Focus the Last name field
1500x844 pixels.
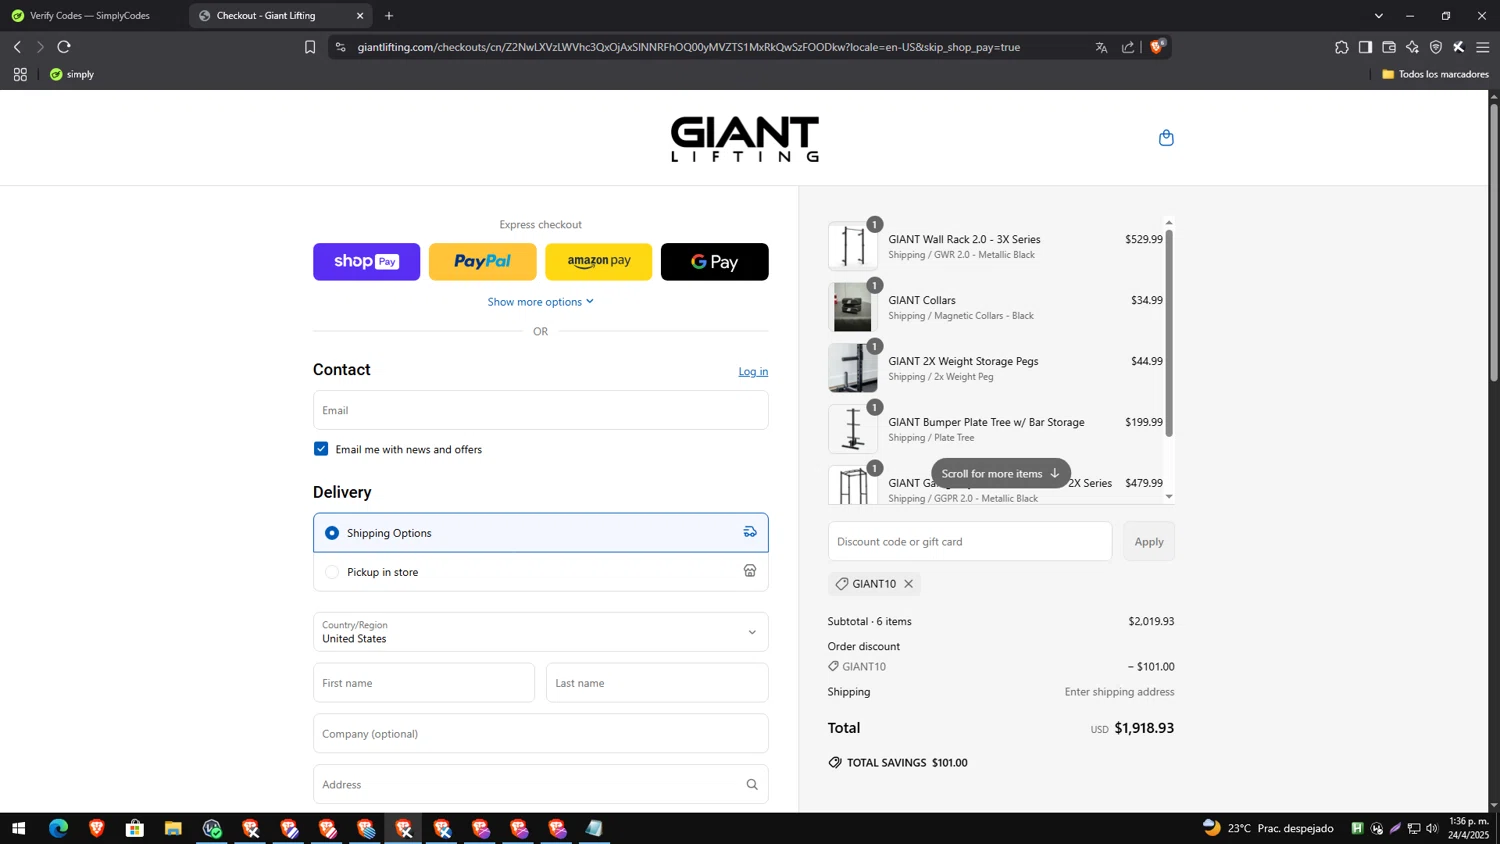point(657,683)
